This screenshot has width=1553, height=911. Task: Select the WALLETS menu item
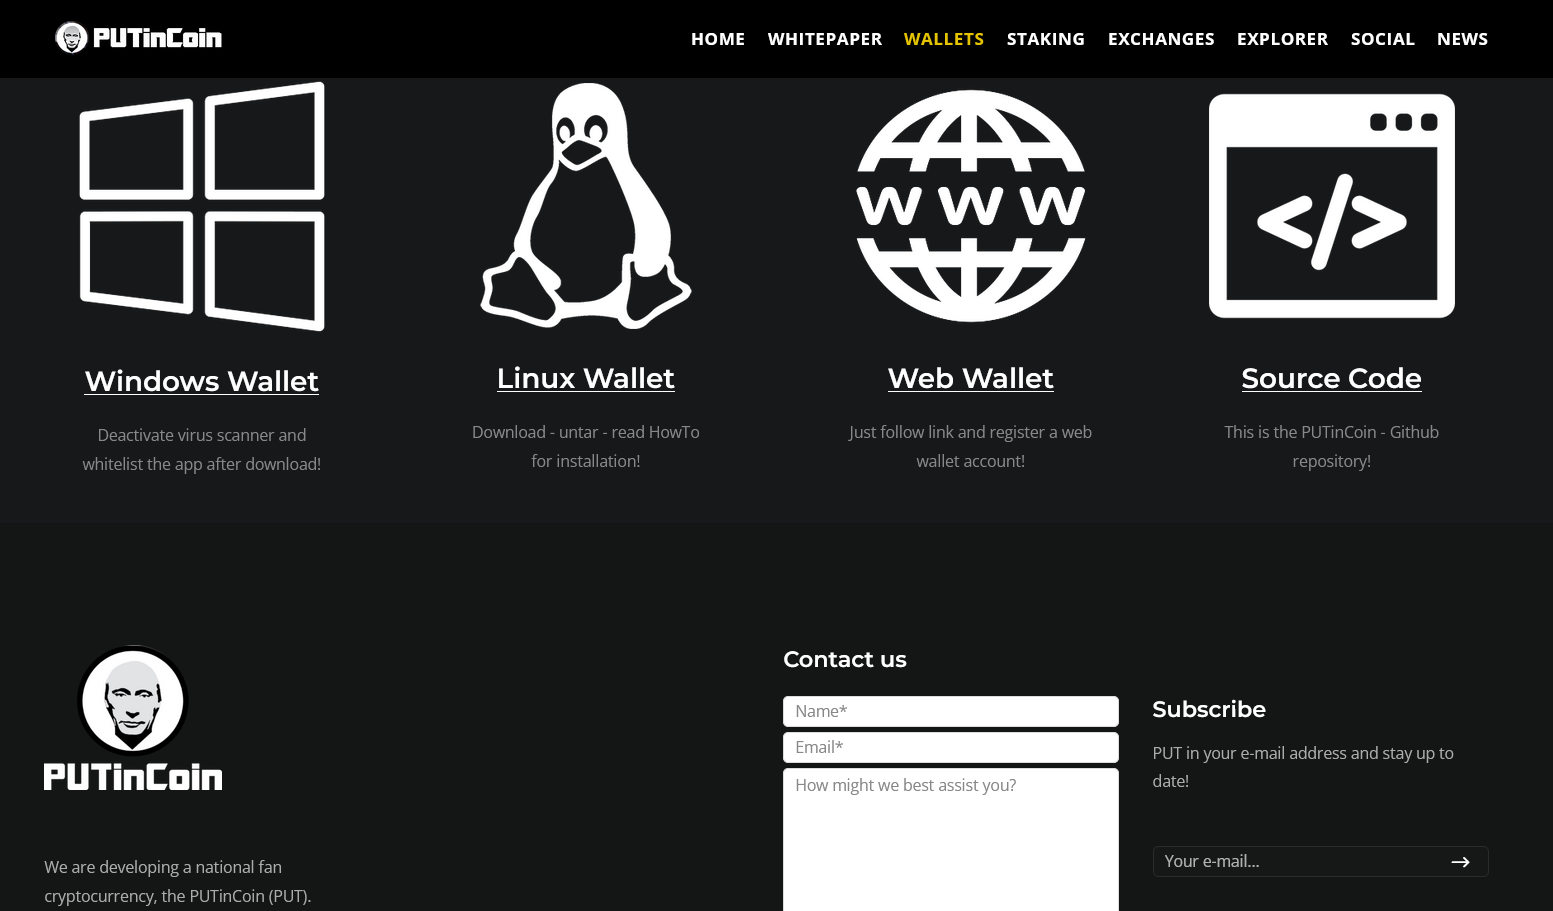(x=944, y=39)
